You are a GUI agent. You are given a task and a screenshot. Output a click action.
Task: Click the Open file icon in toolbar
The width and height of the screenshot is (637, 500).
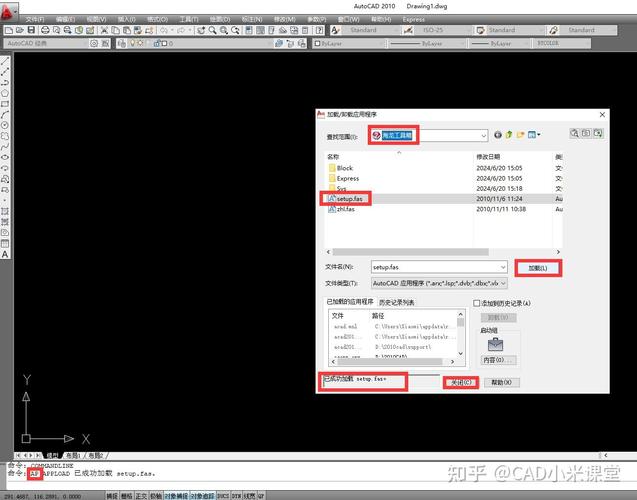[20, 30]
